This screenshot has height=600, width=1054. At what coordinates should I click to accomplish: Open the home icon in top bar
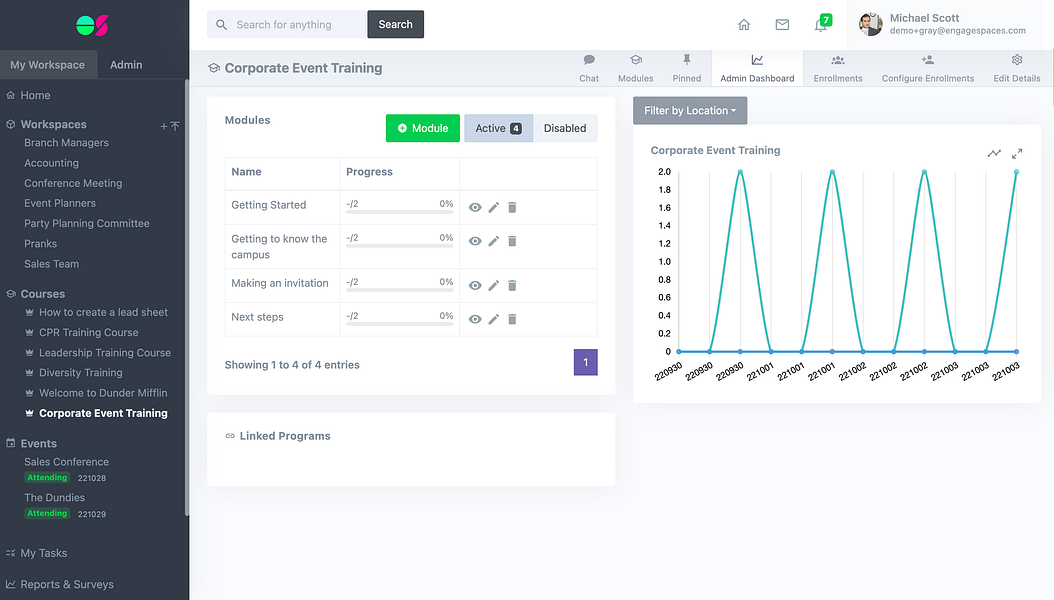[x=743, y=25]
